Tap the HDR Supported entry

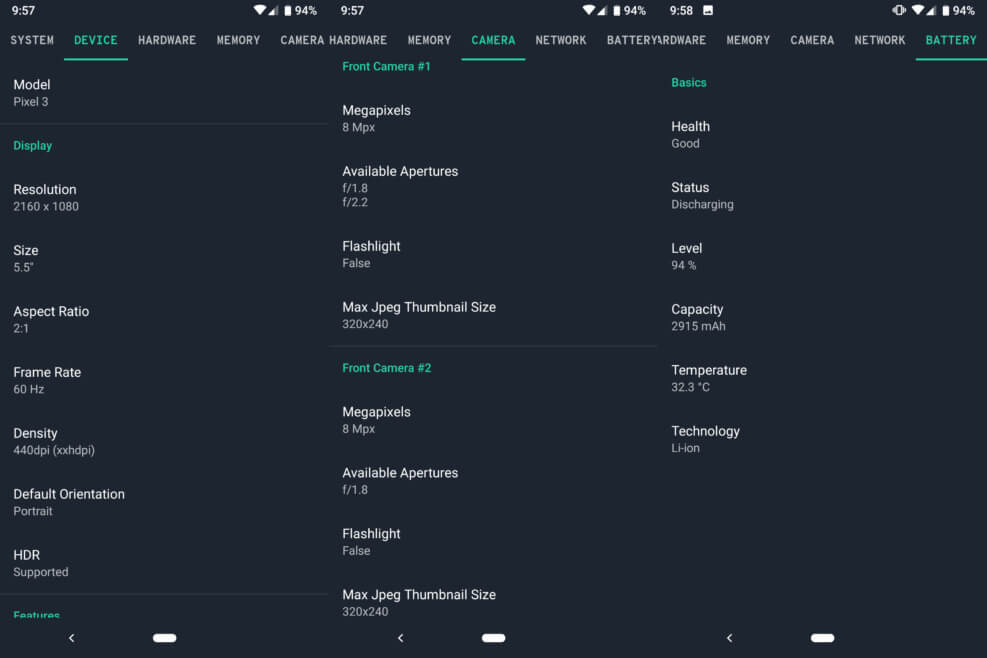point(41,563)
